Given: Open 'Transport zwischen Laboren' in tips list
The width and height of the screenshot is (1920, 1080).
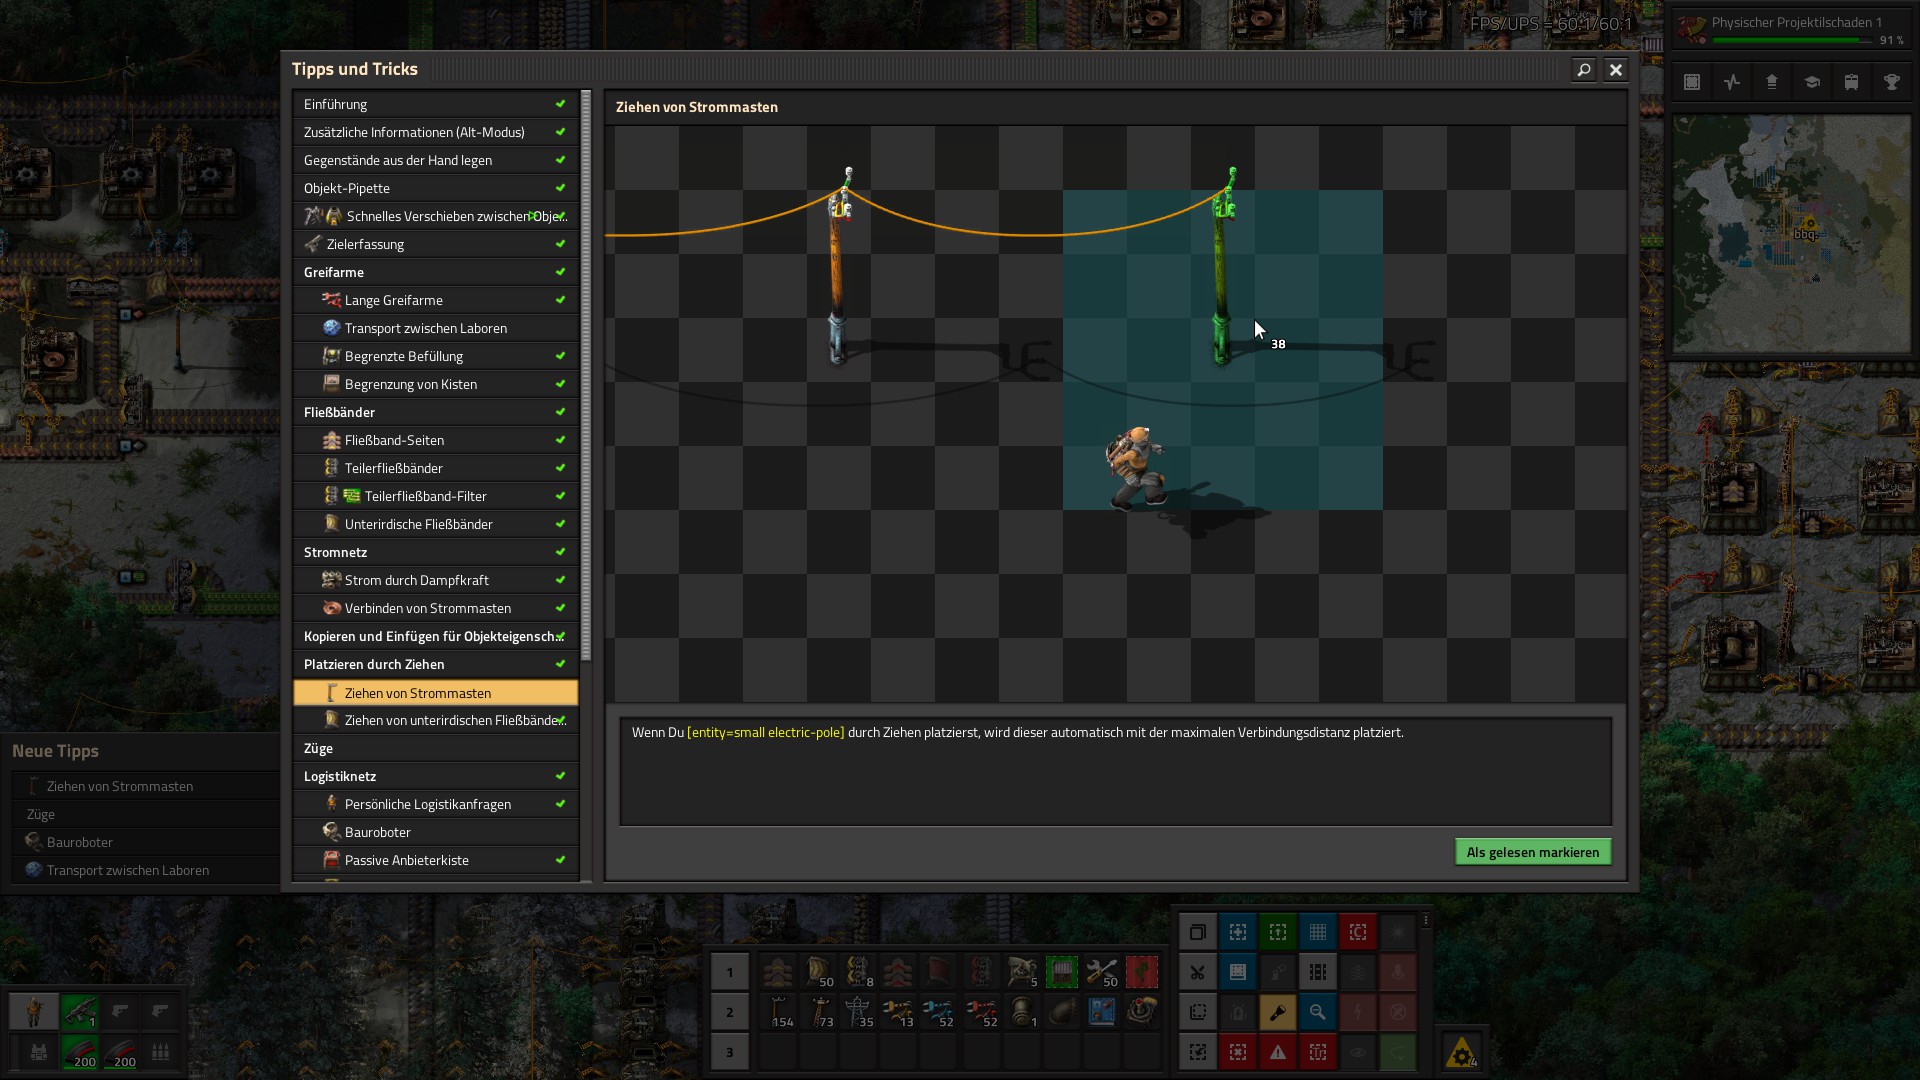Looking at the screenshot, I should (436, 328).
